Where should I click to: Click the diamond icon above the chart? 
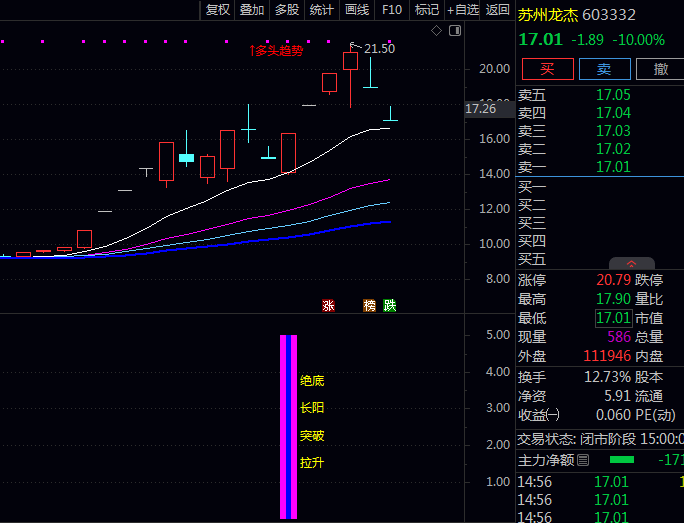click(436, 31)
